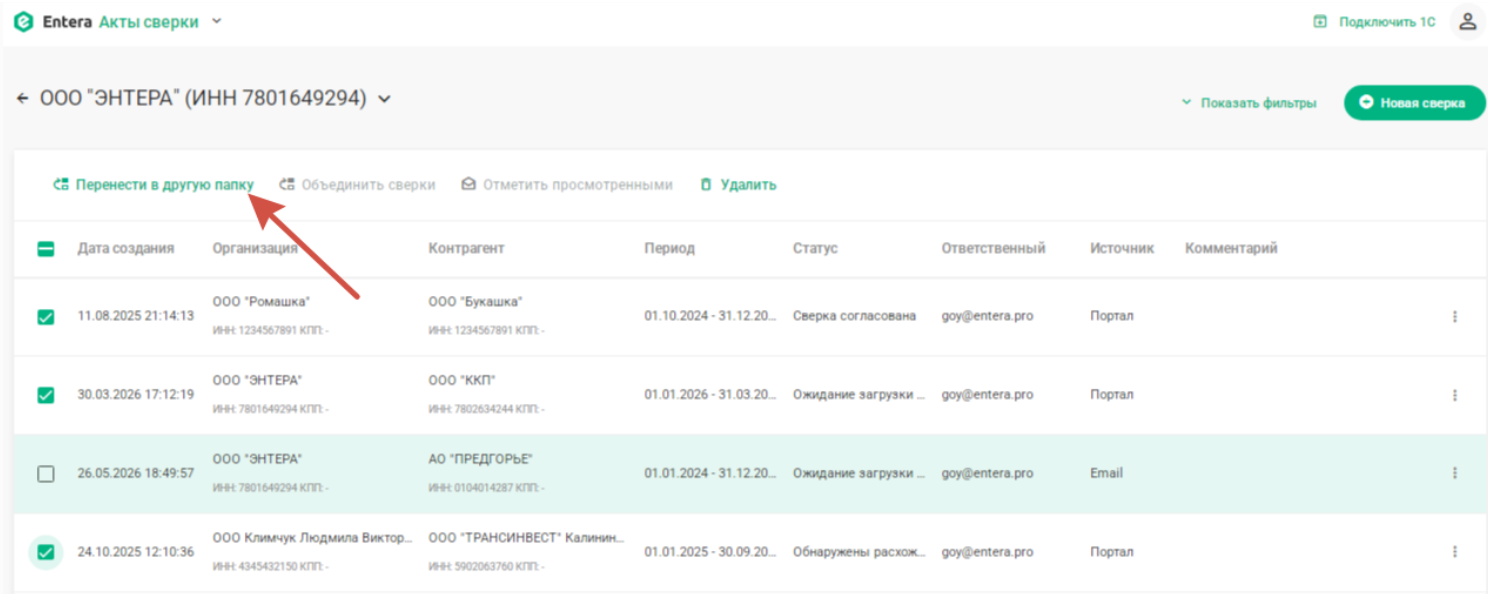The image size is (1488, 594).
Task: Go back using the left arrow
Action: coord(23,99)
